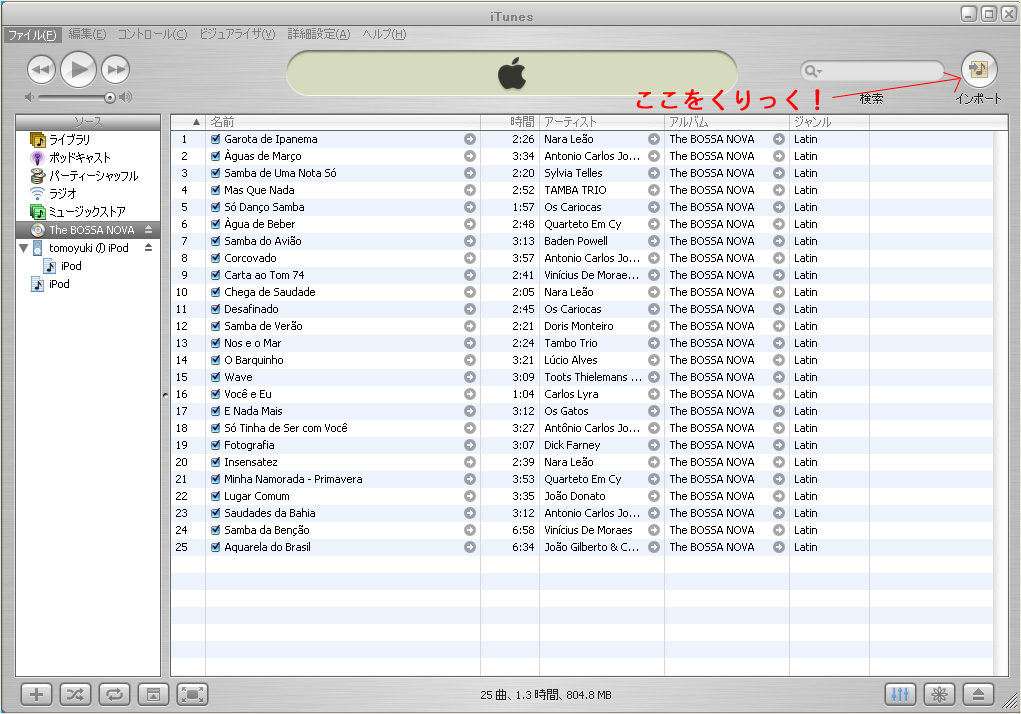Eject disc using bottom-right eject button
The height and width of the screenshot is (714, 1021).
click(978, 694)
